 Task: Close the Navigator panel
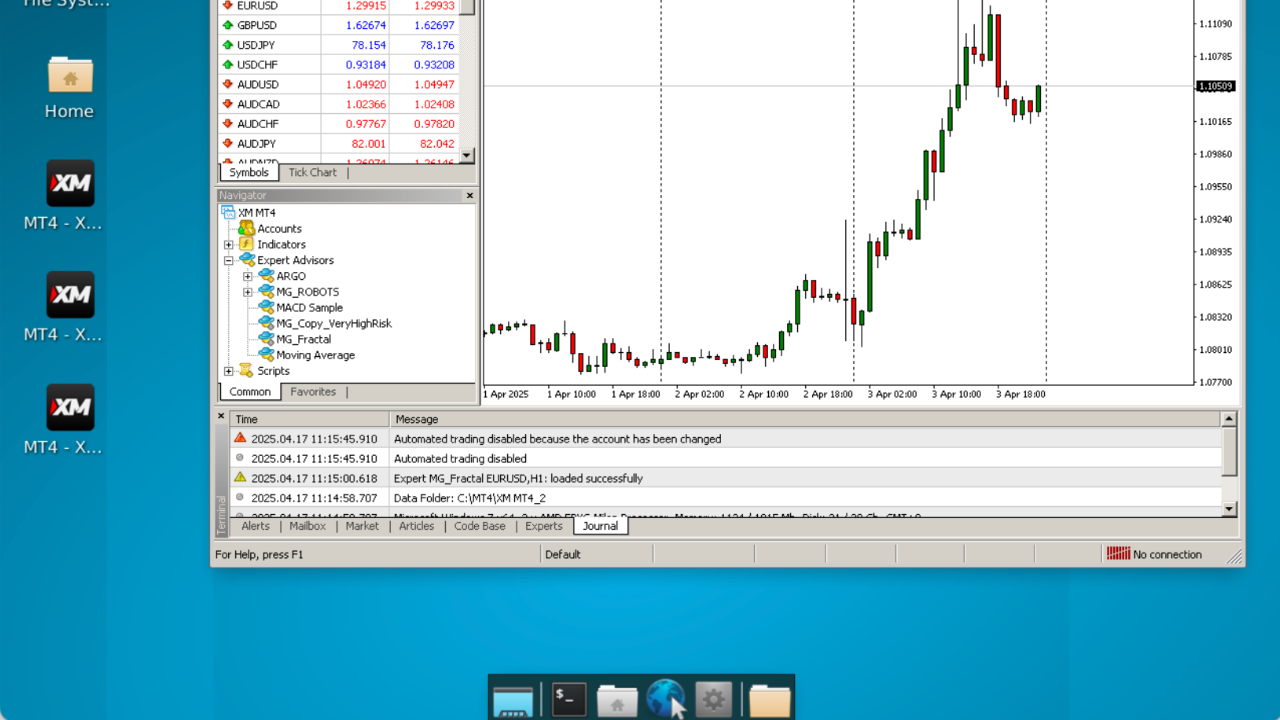(470, 196)
